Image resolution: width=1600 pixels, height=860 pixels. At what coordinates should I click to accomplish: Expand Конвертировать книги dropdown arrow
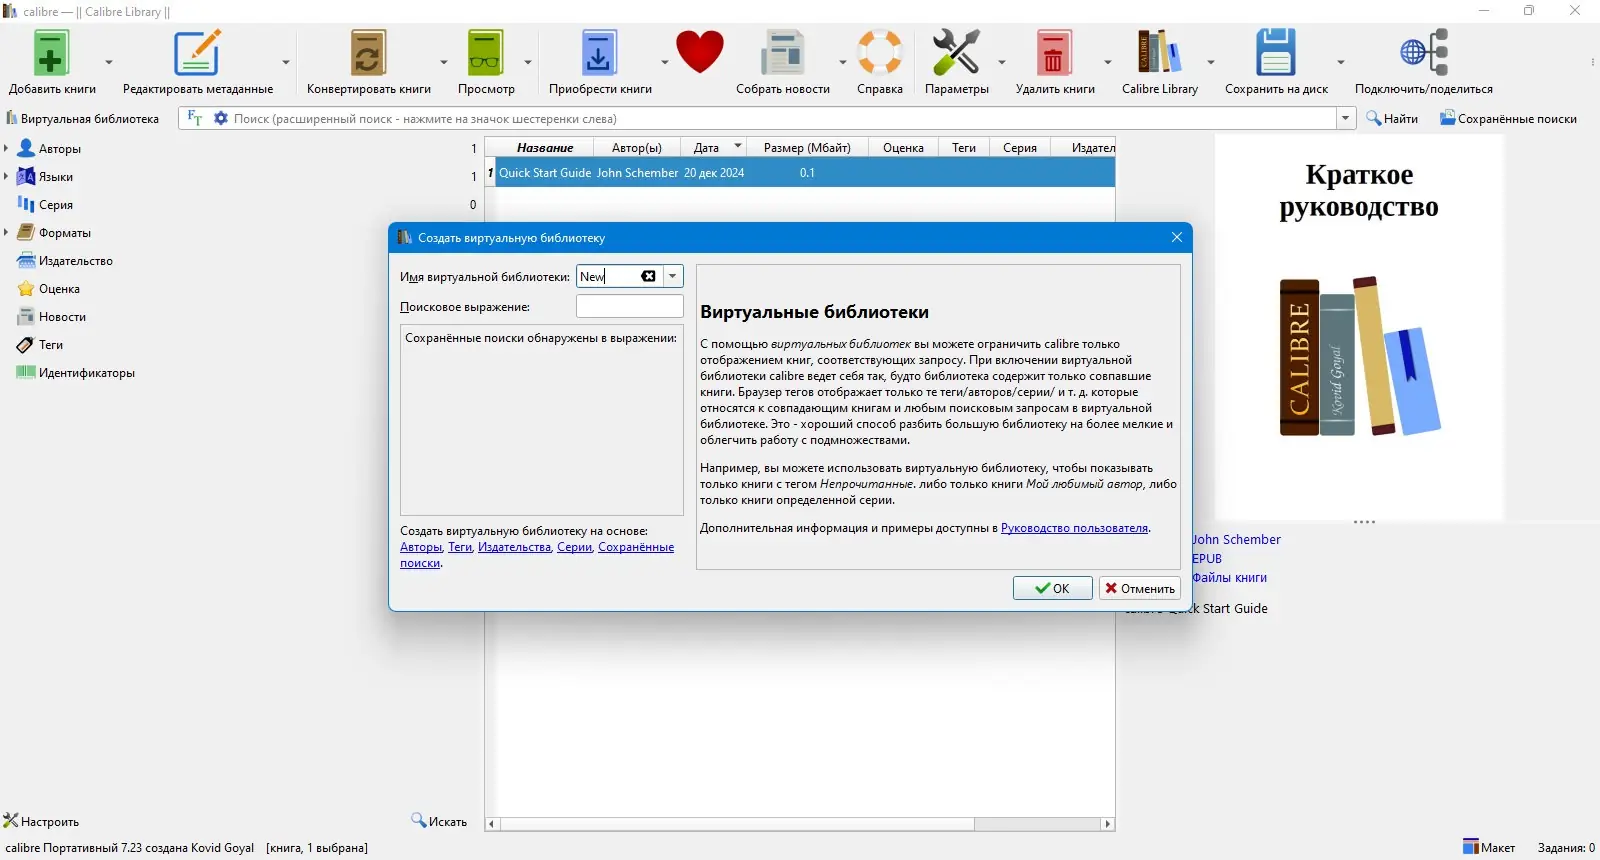pyautogui.click(x=444, y=62)
